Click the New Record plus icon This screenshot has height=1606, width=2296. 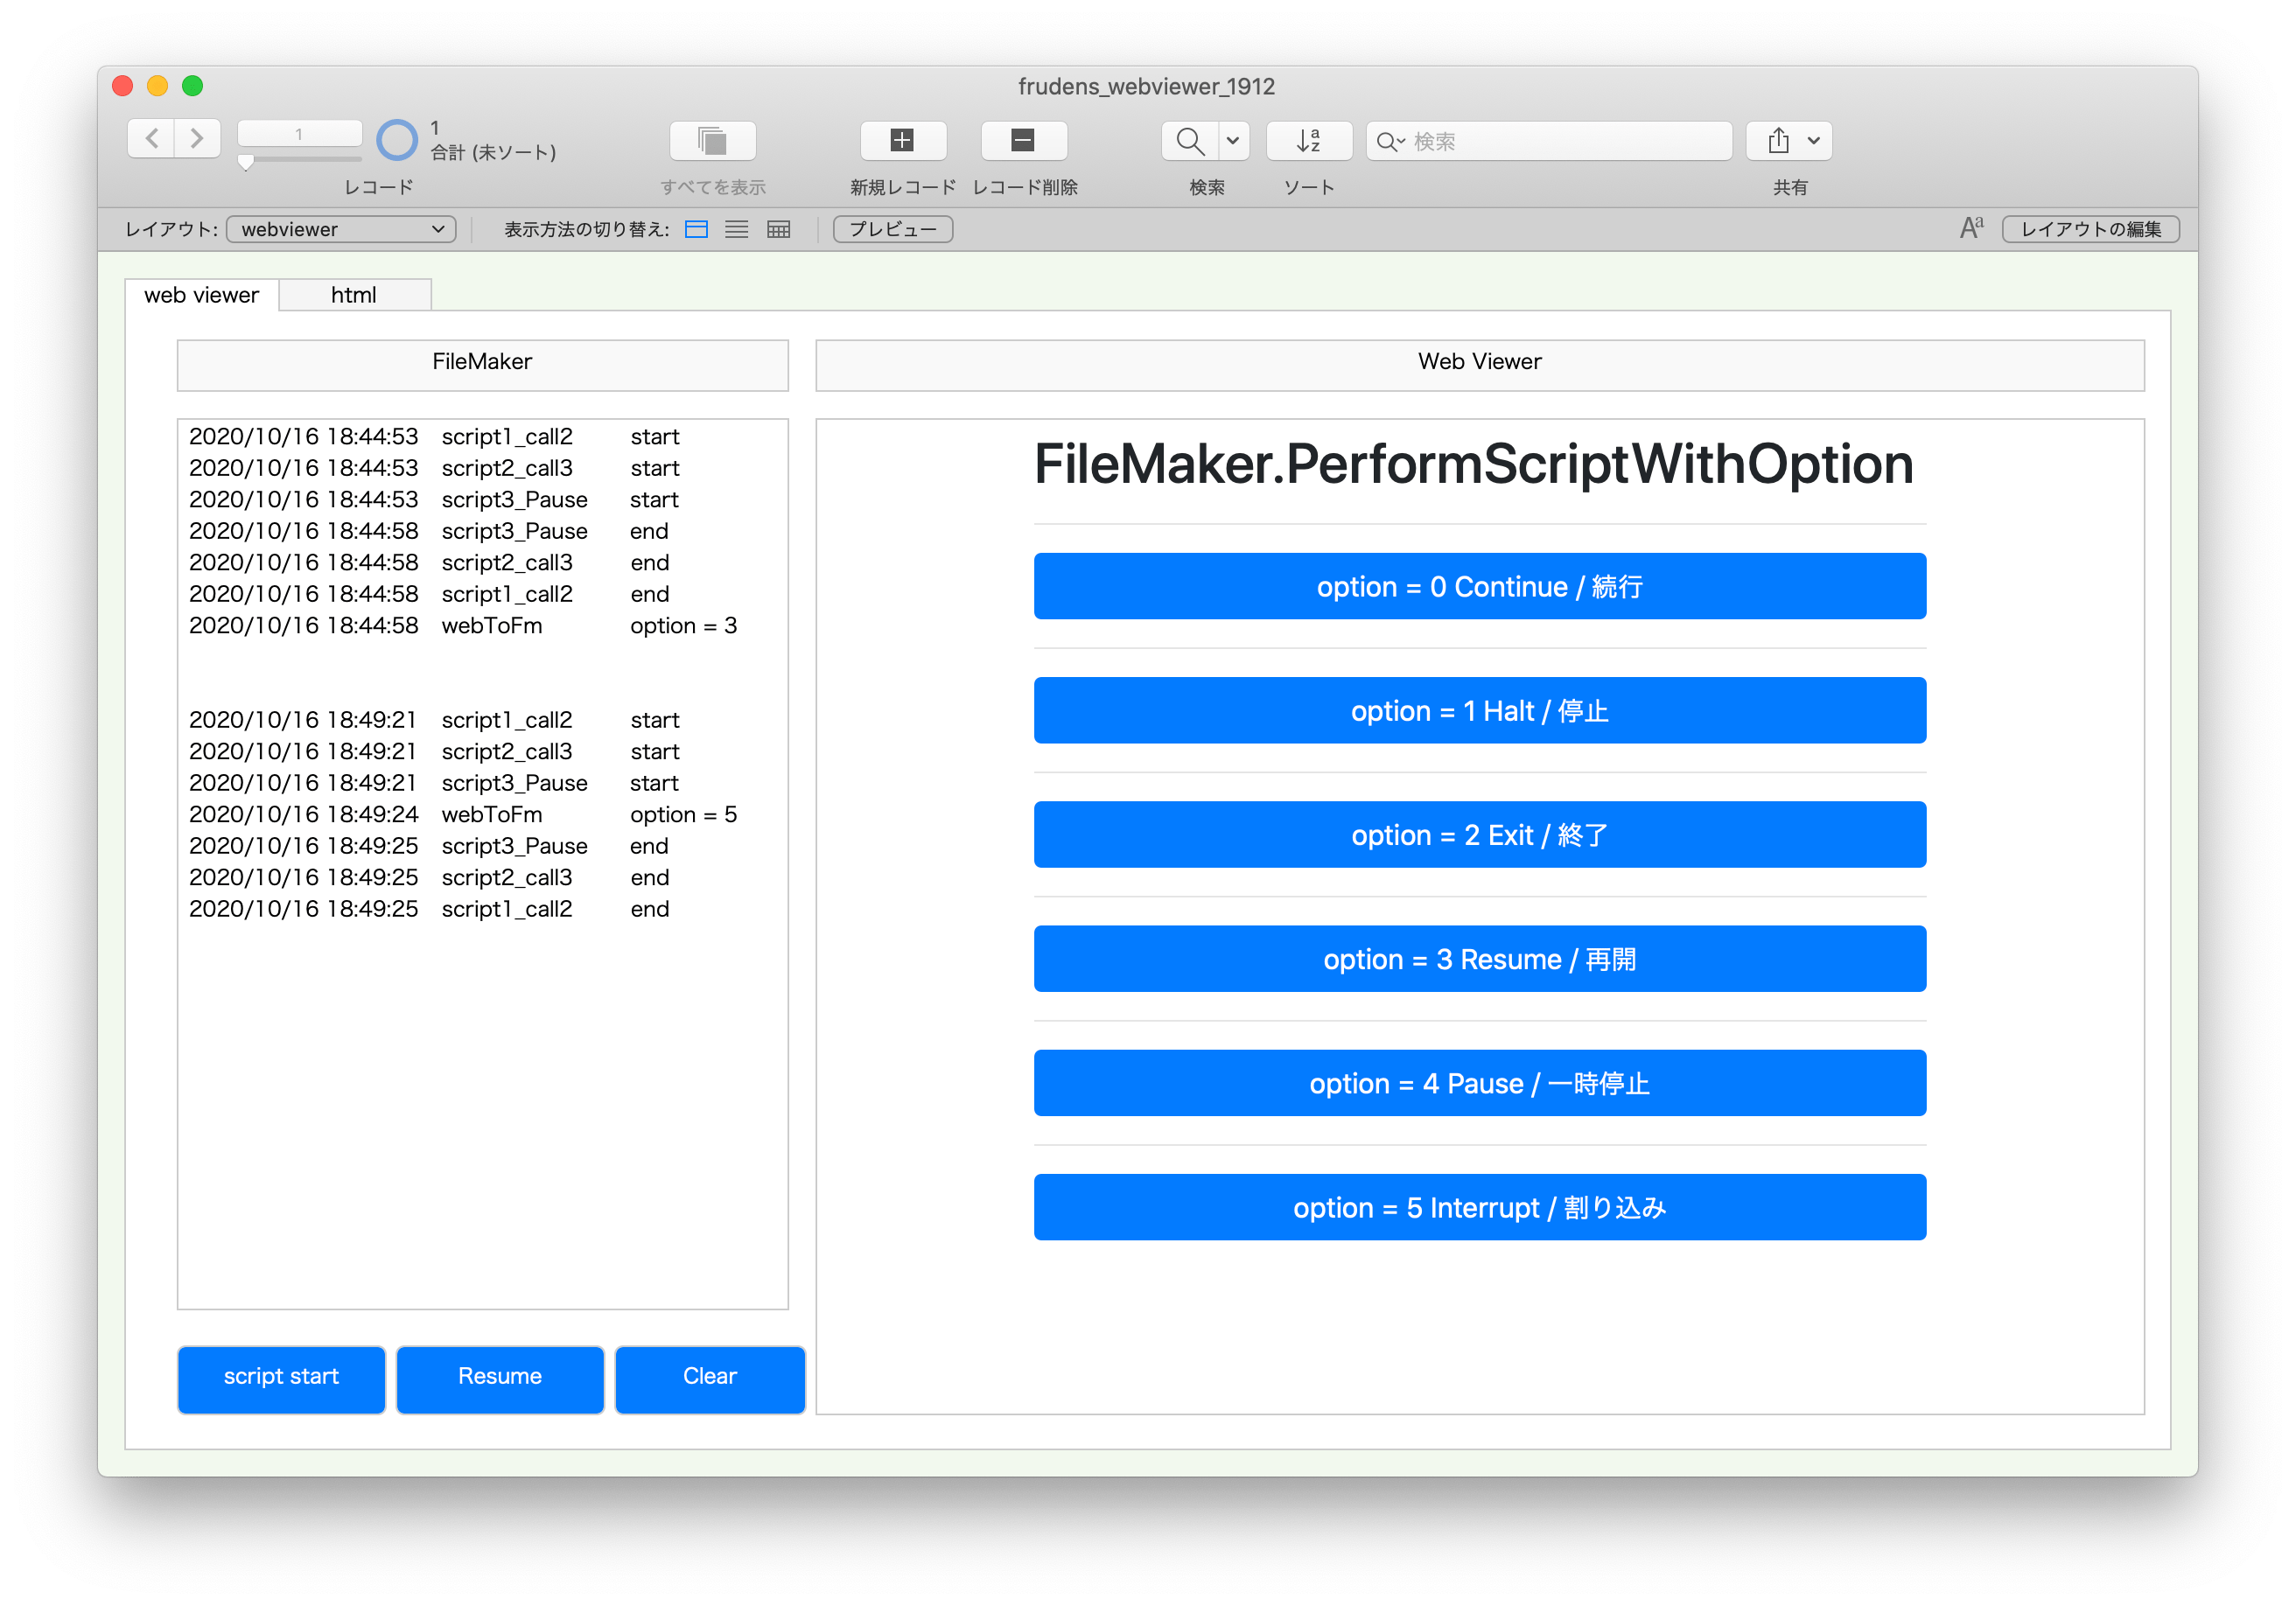[902, 141]
